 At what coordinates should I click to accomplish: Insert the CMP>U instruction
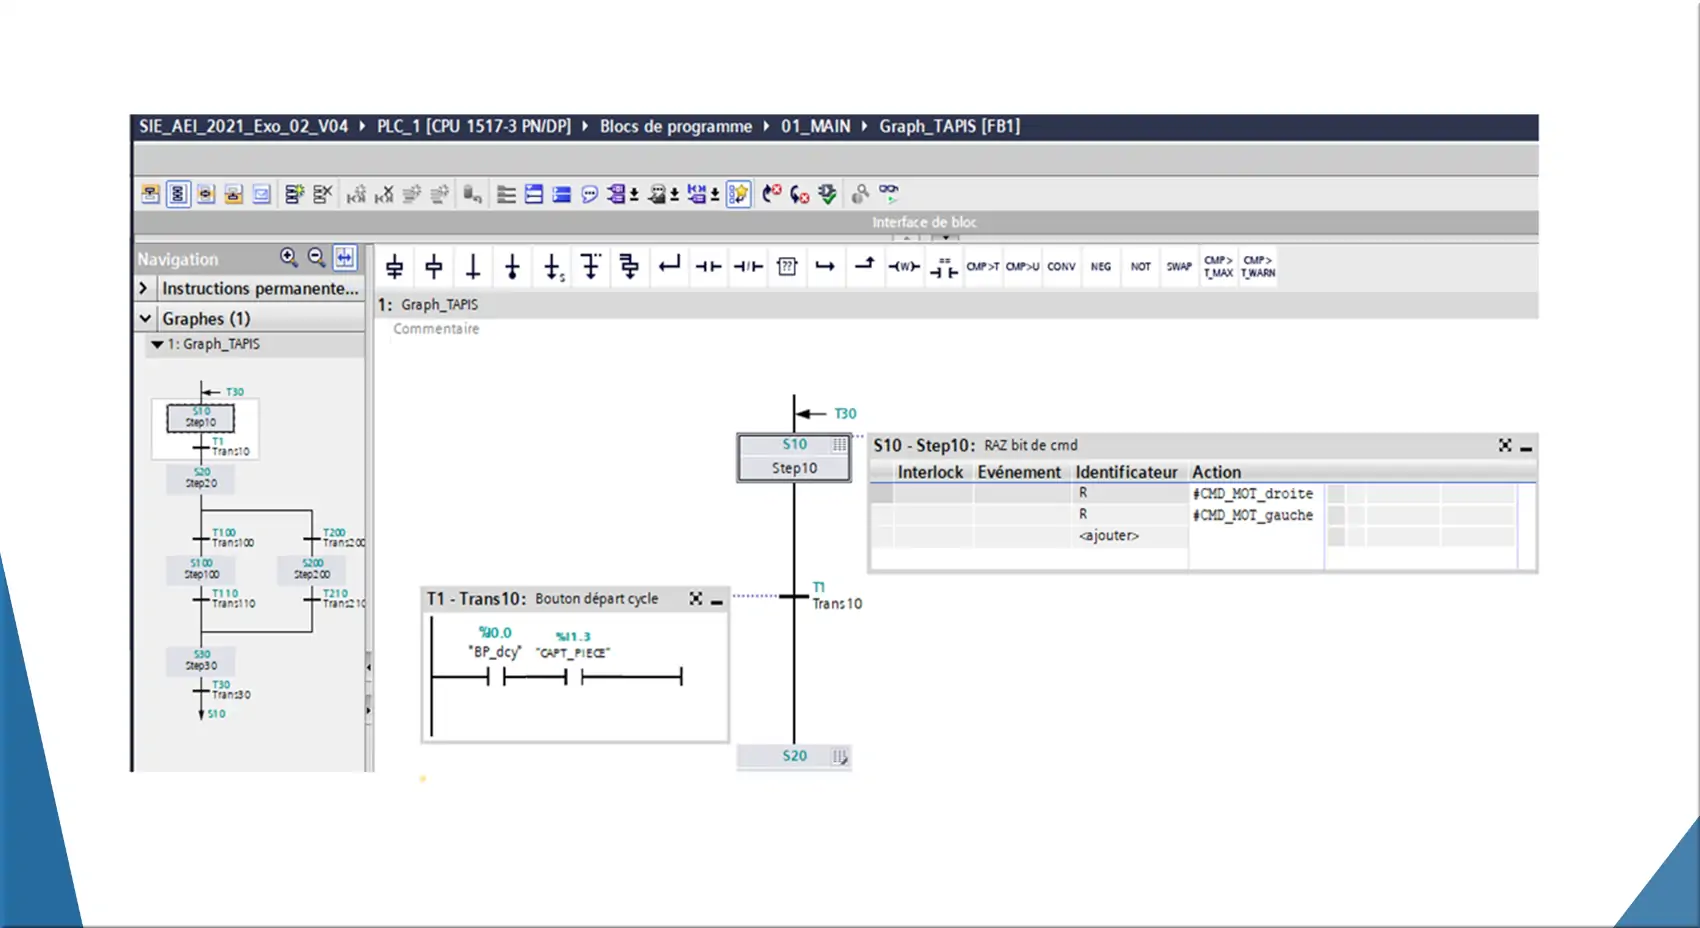[1022, 267]
